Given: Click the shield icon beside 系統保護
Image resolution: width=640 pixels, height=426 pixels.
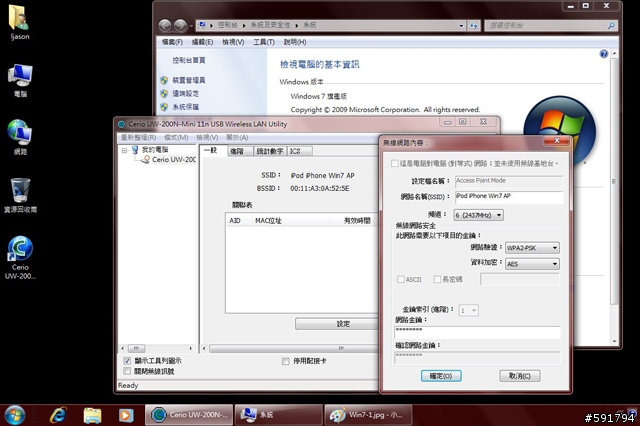Looking at the screenshot, I should click(164, 106).
